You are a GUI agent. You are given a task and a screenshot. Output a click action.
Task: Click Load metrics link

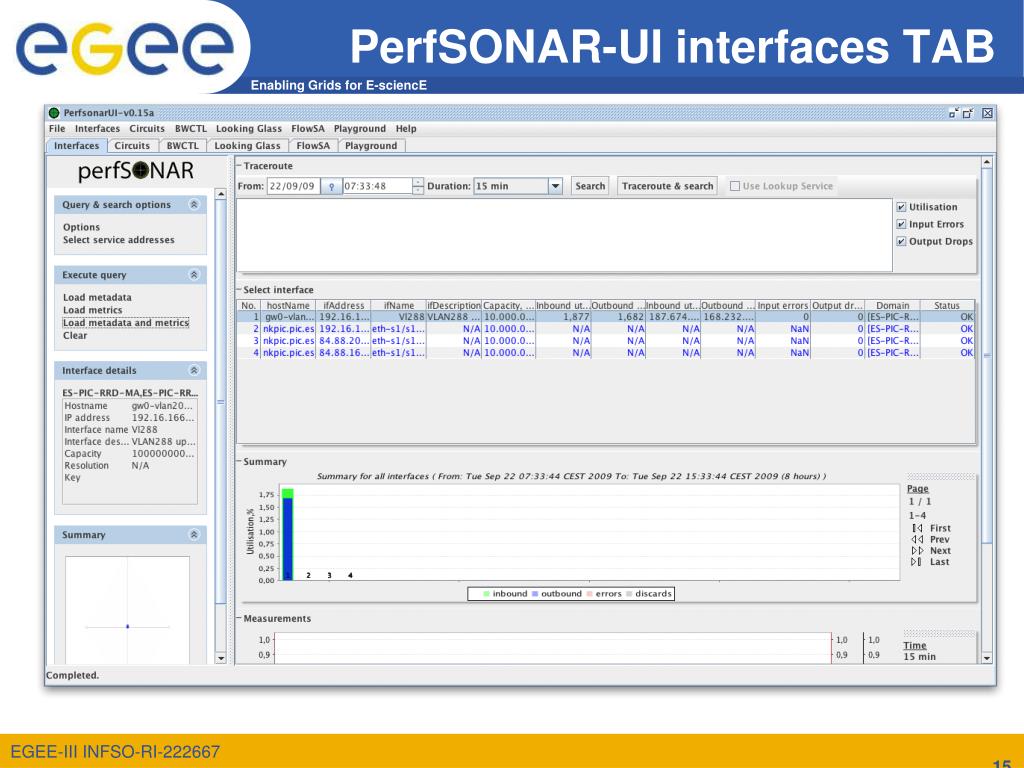(x=93, y=310)
